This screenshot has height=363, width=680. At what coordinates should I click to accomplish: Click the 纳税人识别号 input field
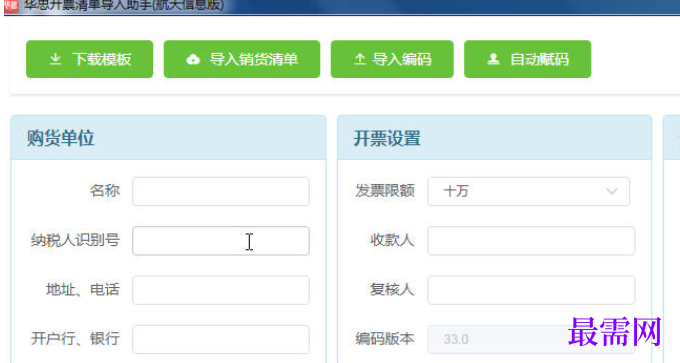click(x=221, y=241)
